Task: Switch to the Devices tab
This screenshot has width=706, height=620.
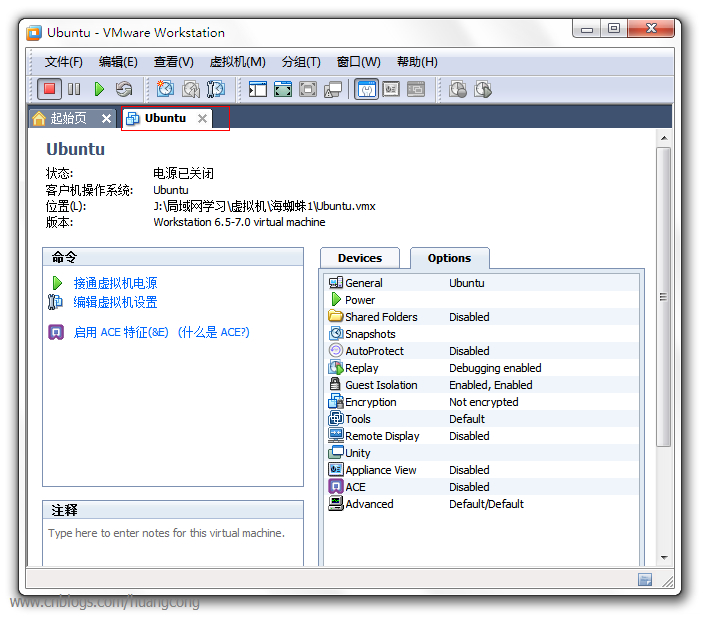Action: tap(360, 258)
